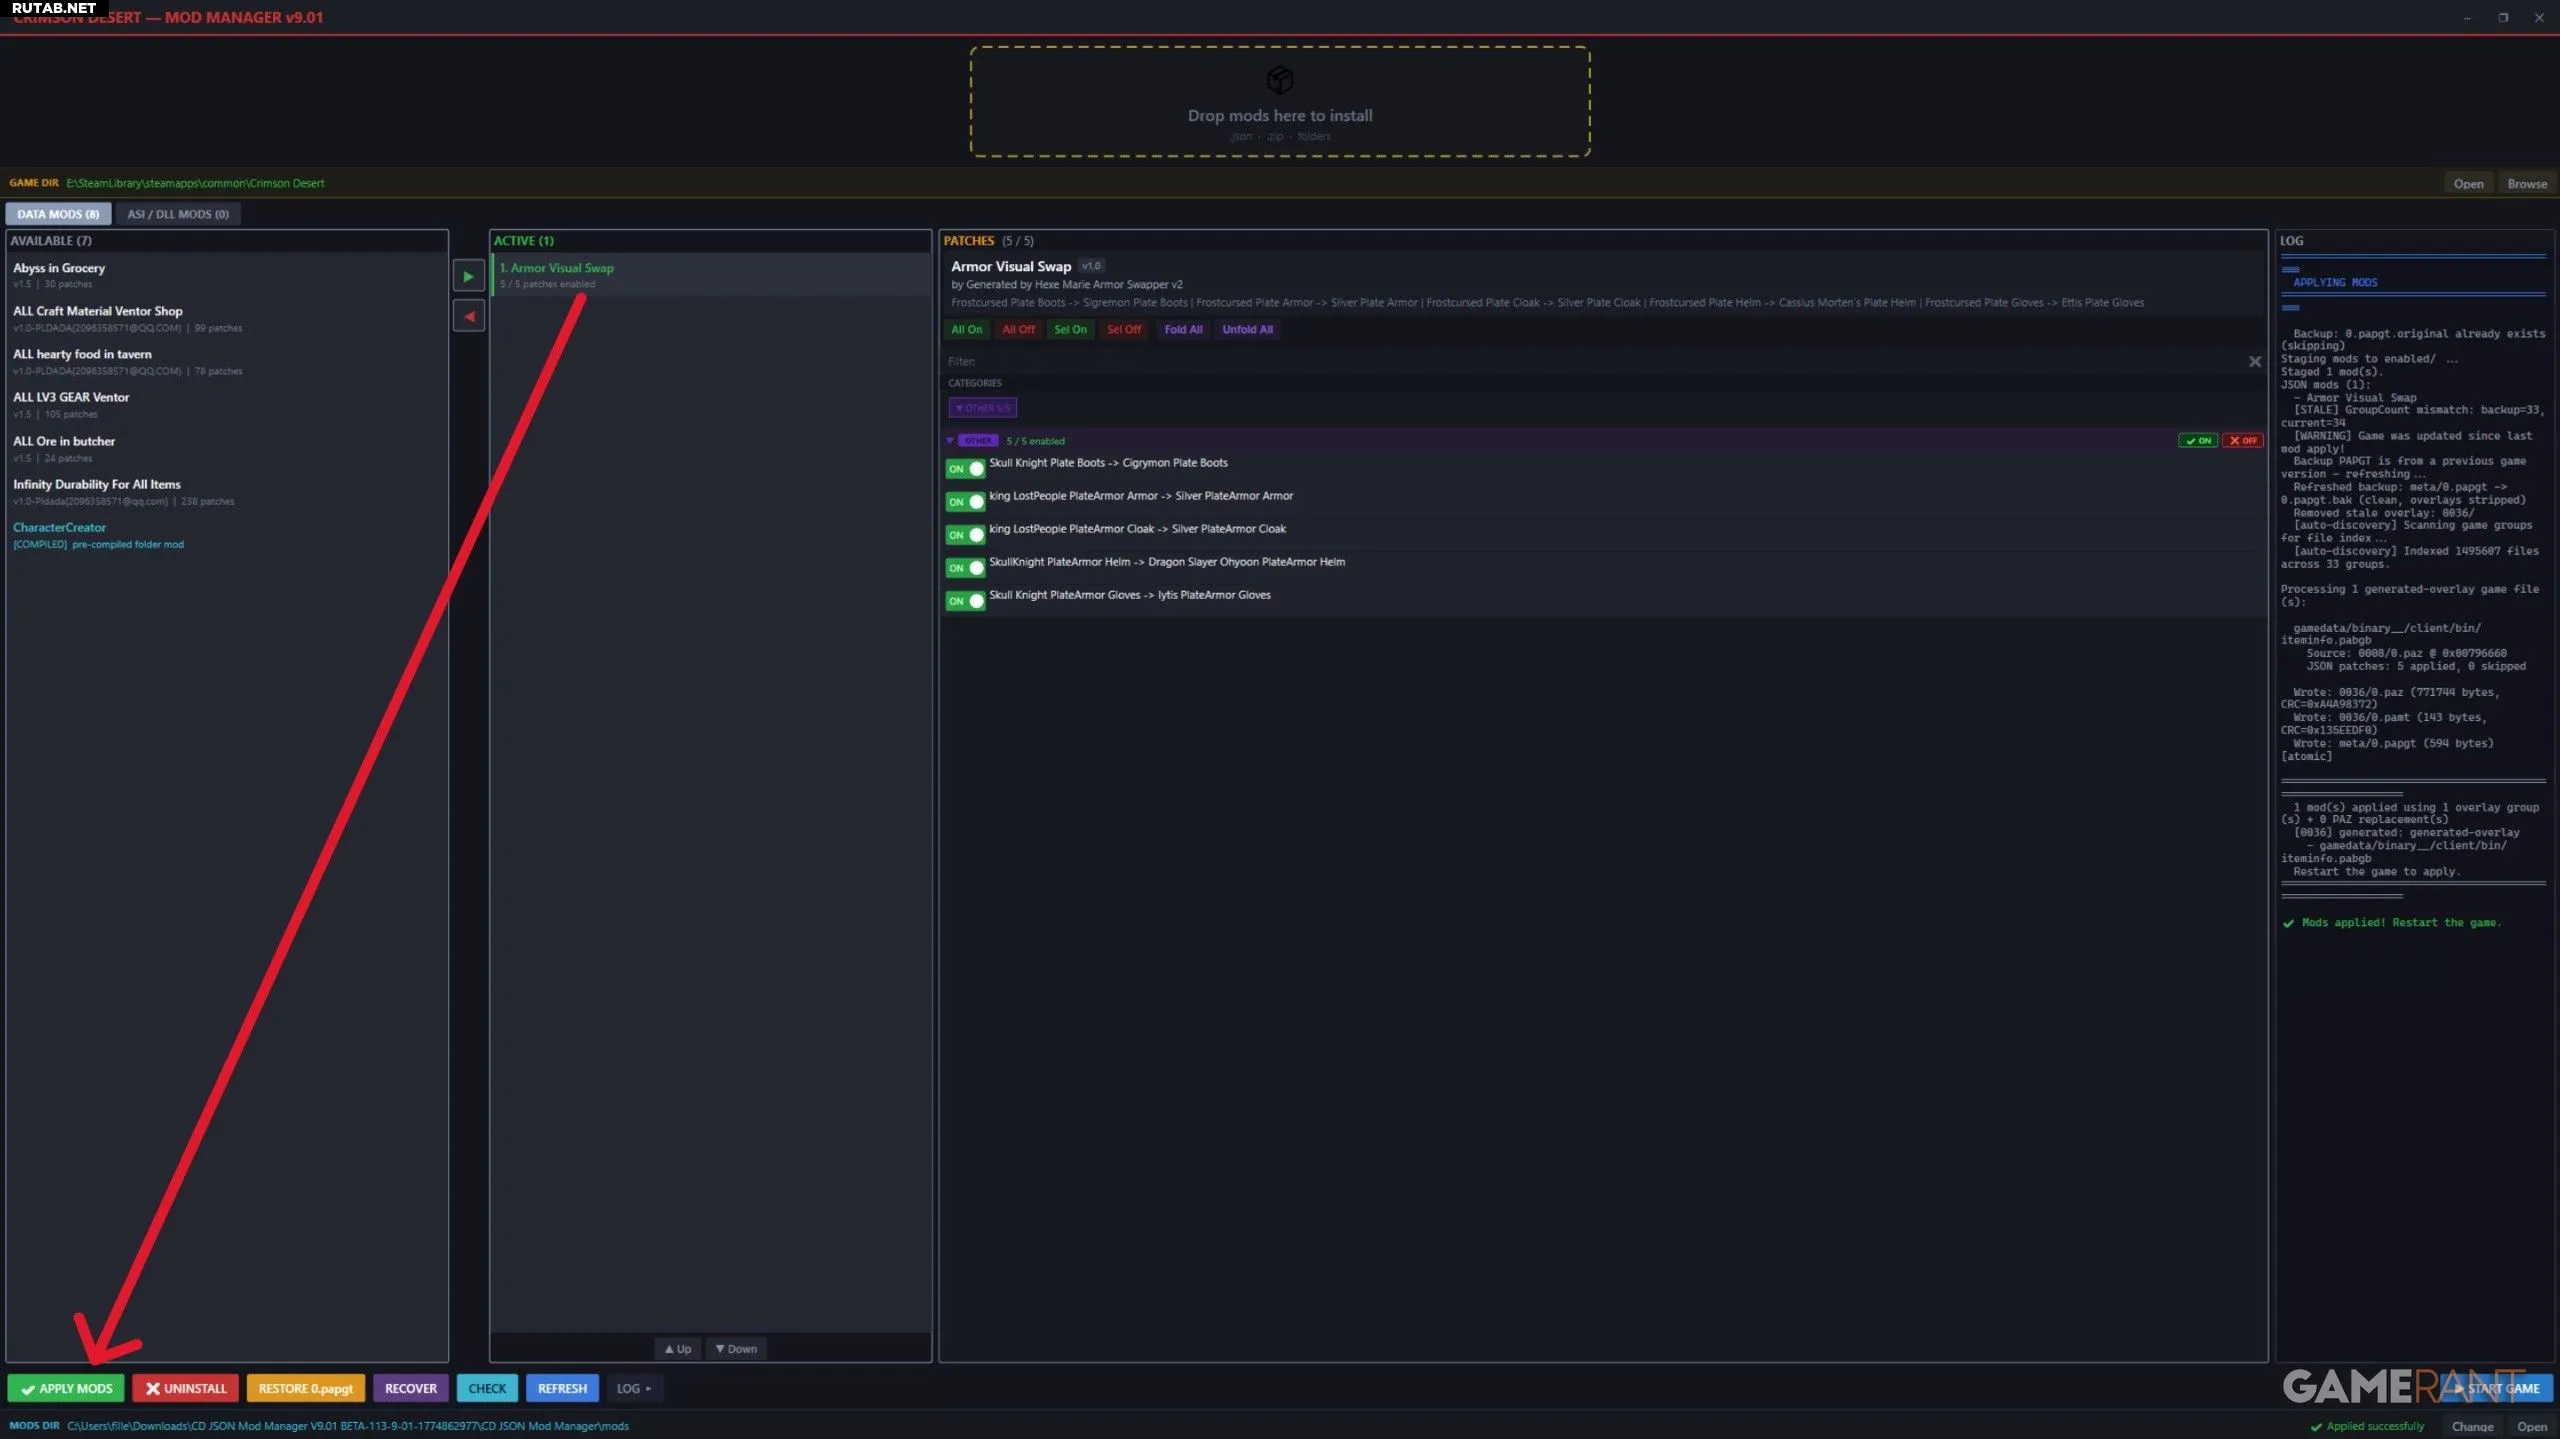This screenshot has width=2560, height=1439.
Task: Move mod Up in load order
Action: pos(678,1349)
